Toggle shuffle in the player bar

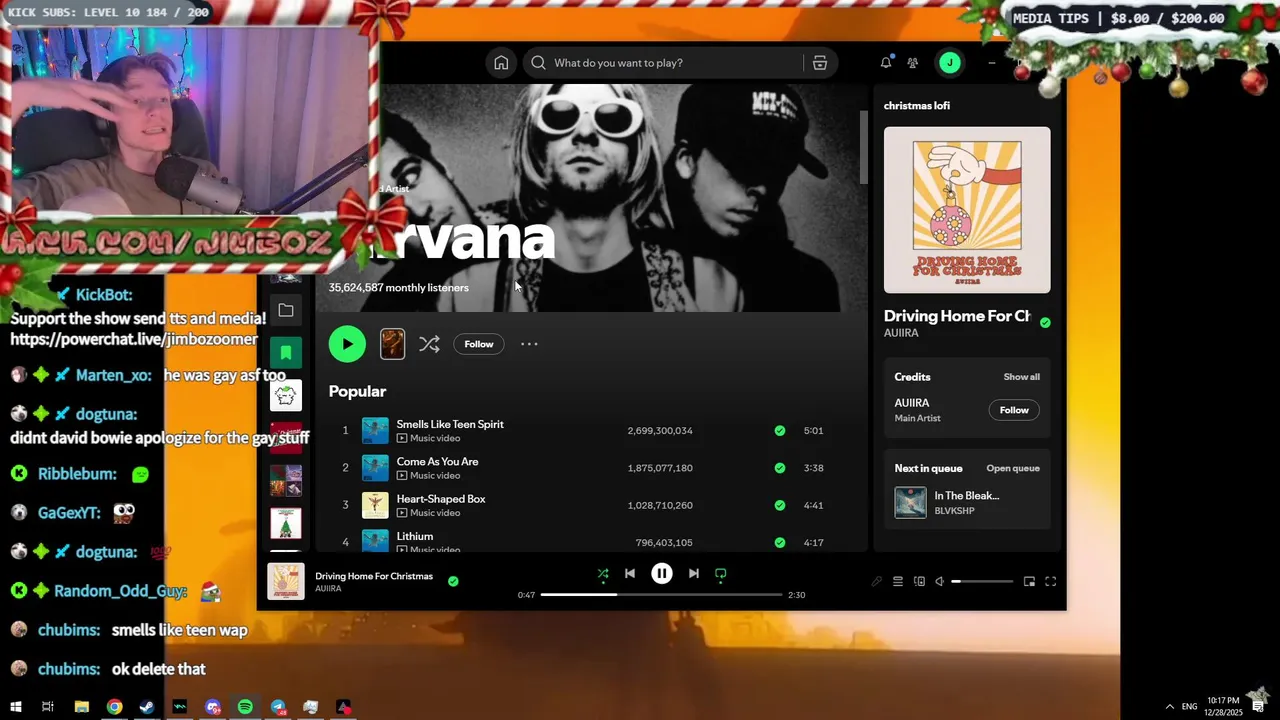(603, 574)
